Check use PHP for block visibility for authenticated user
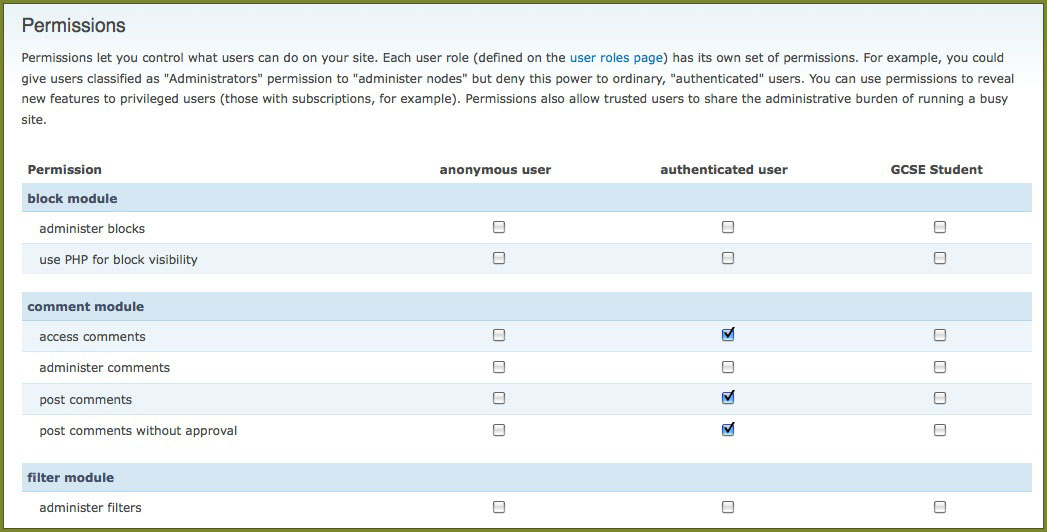 728,258
